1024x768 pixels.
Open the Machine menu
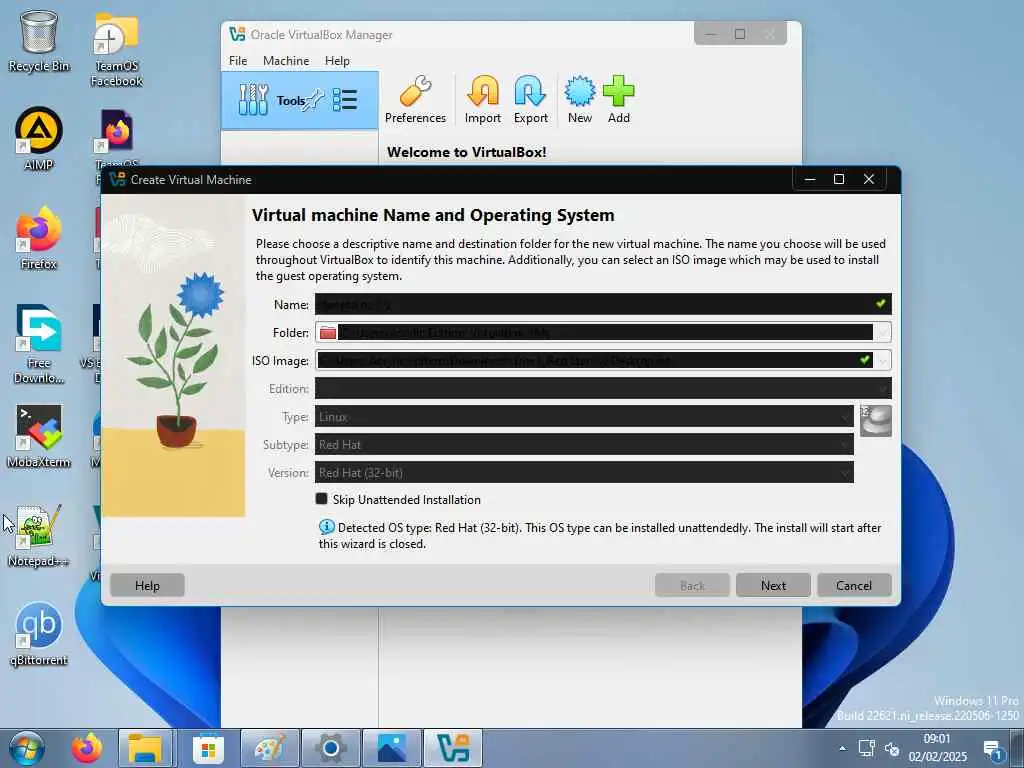click(286, 60)
